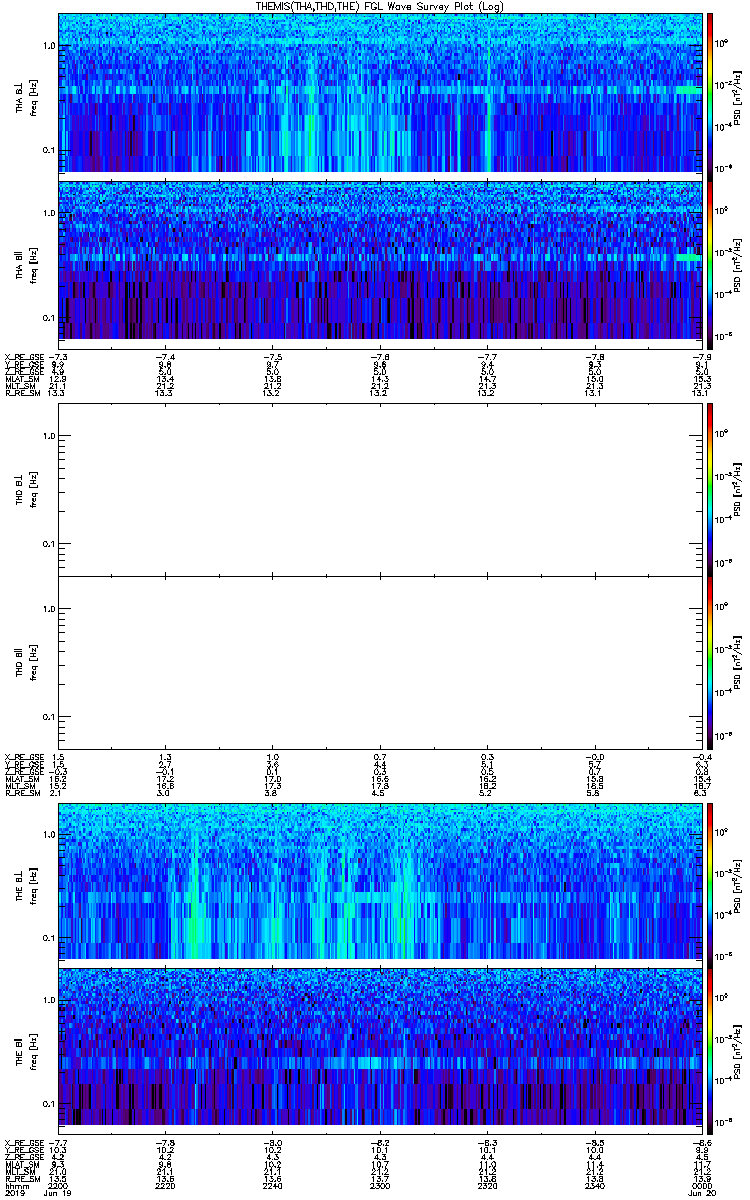Click the color bar beside the THD B-parallel panel
The height and width of the screenshot is (1200, 750).
click(710, 662)
